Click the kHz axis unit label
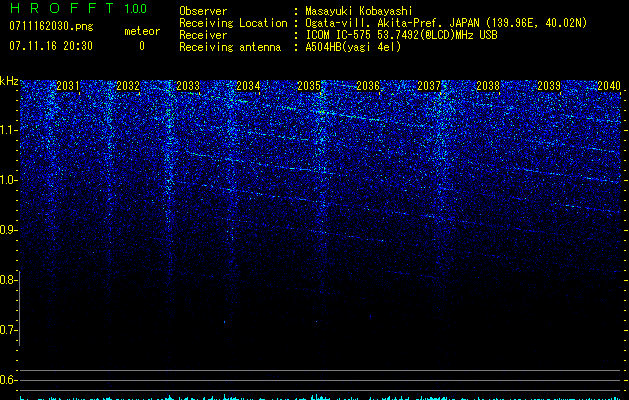 pyautogui.click(x=9, y=81)
